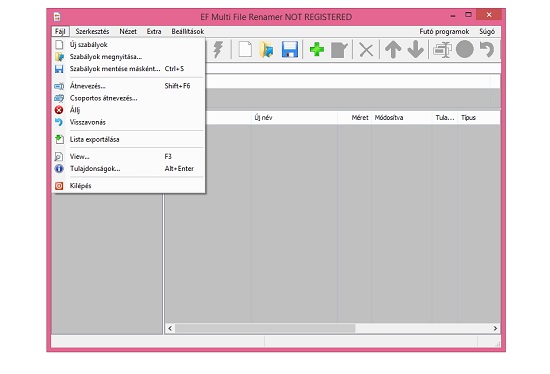Image resolution: width=550 pixels, height=374 pixels.
Task: Open View... from the Fájl menu
Action: tap(128, 156)
